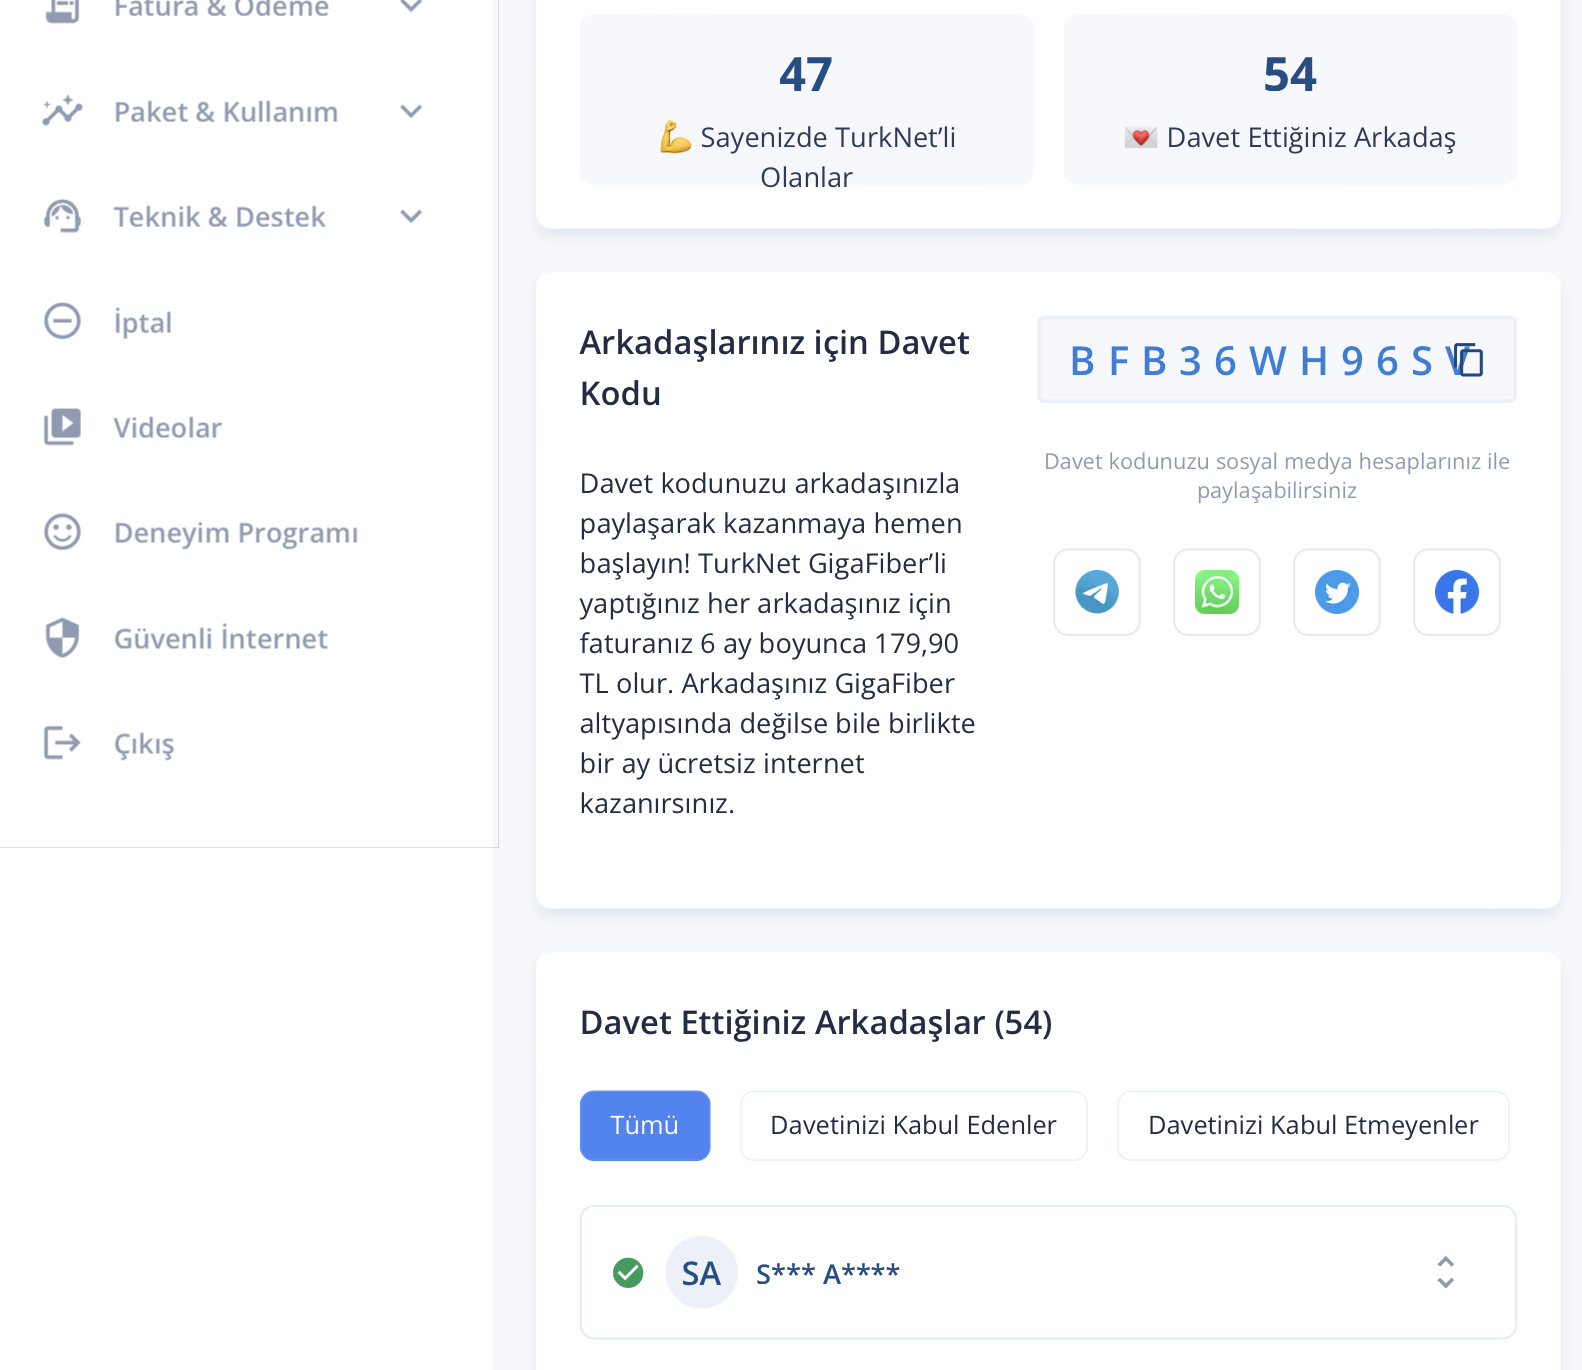Expand the Teknik & Destek menu chevron

coord(411,216)
